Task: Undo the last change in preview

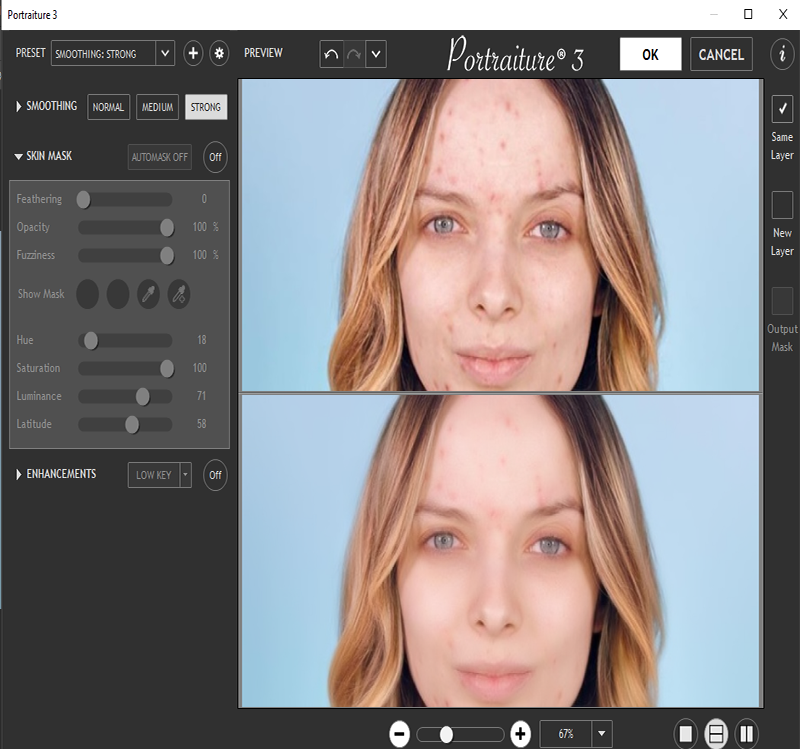Action: coord(331,54)
